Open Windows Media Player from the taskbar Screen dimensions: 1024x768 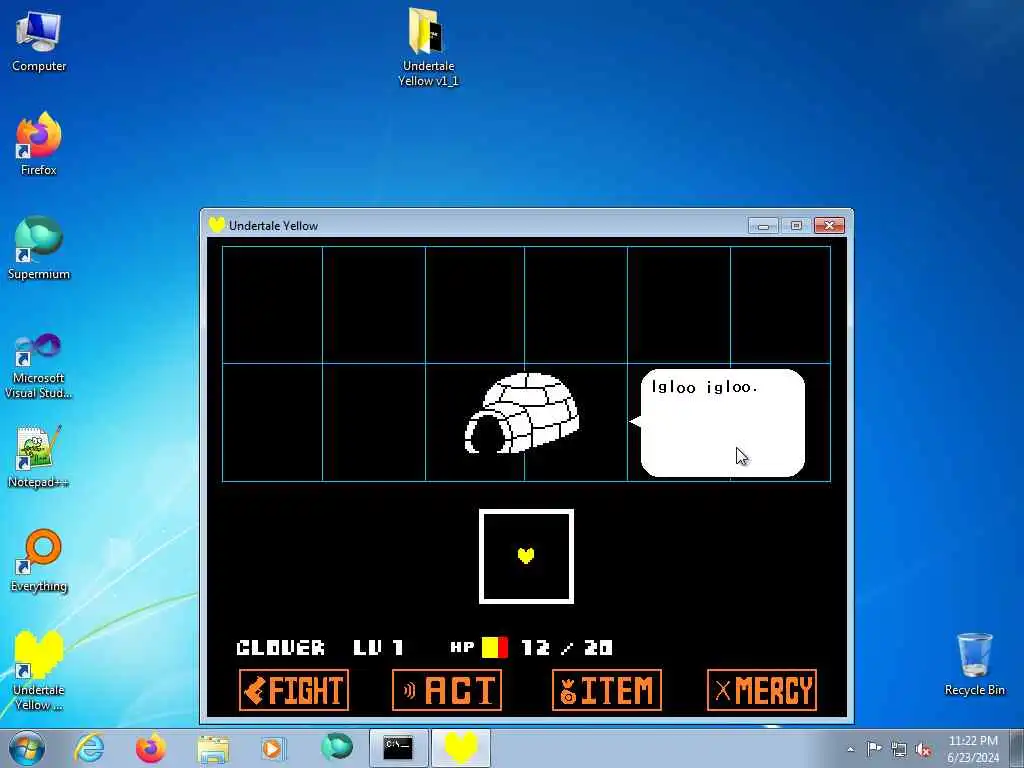pyautogui.click(x=272, y=748)
